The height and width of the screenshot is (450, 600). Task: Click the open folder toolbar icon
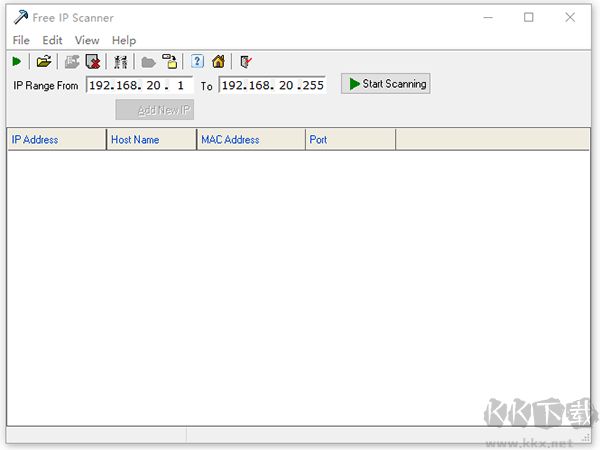[x=44, y=61]
